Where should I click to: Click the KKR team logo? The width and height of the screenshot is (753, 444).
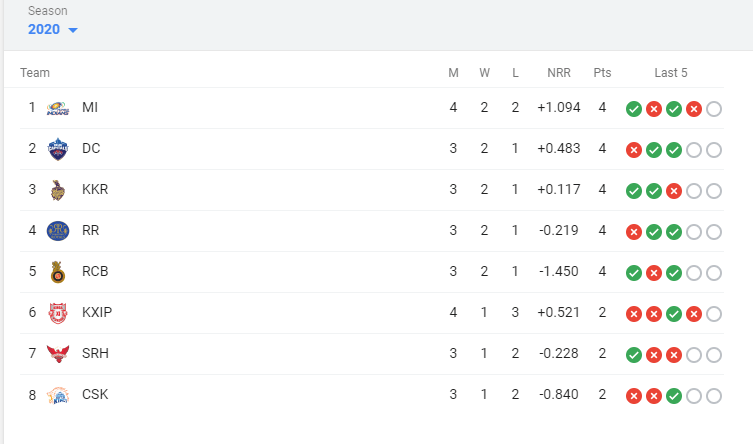(x=58, y=190)
